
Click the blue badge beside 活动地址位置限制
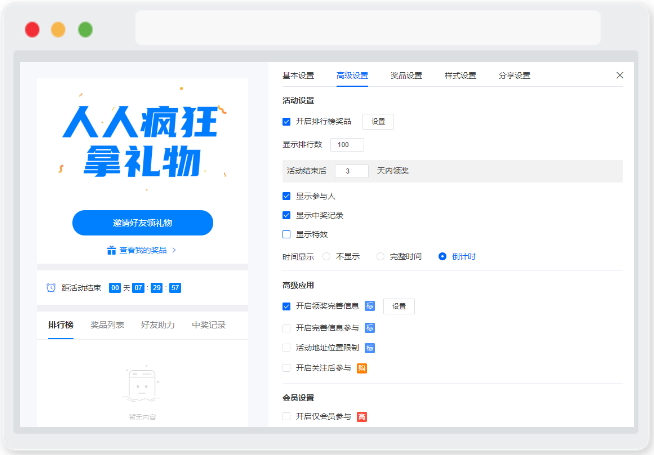click(370, 348)
